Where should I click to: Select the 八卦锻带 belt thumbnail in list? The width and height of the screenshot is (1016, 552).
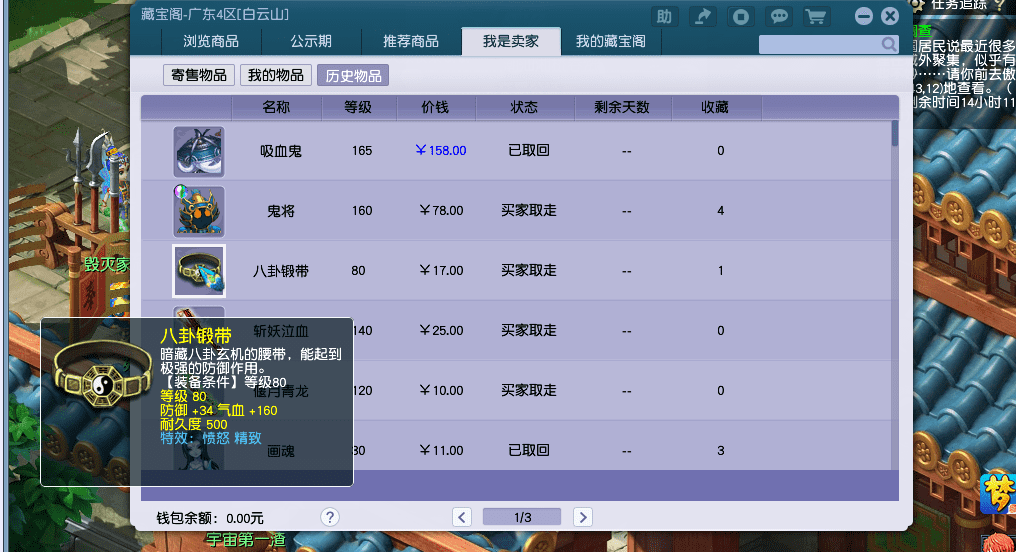[x=199, y=271]
